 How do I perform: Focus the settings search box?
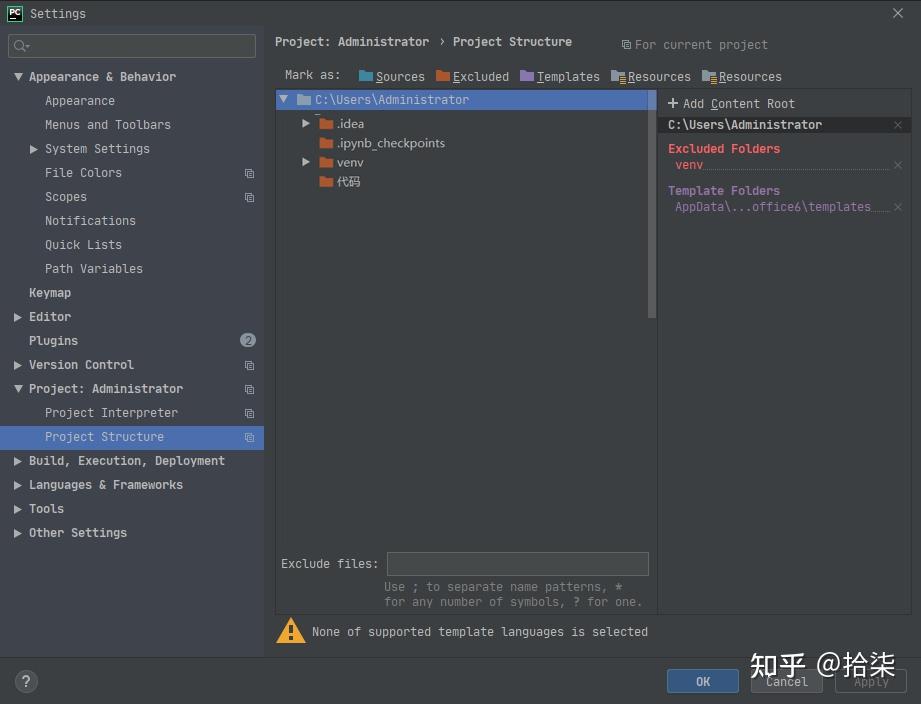point(132,46)
